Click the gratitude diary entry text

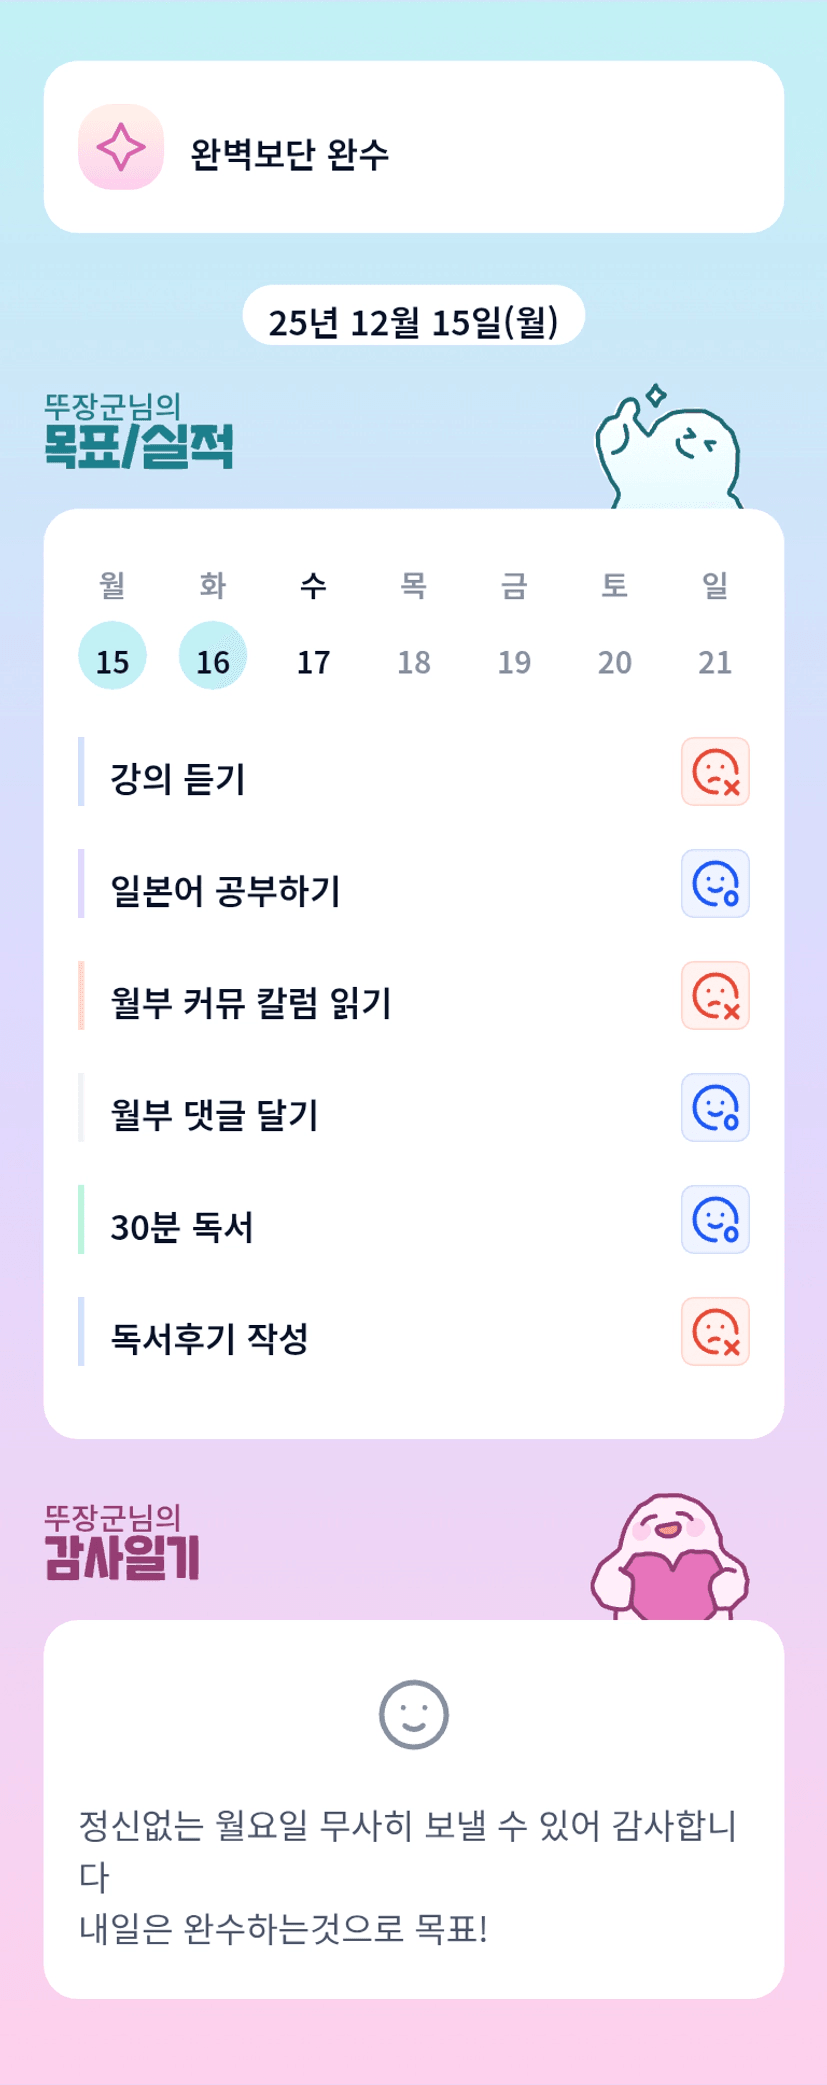[x=408, y=1876]
